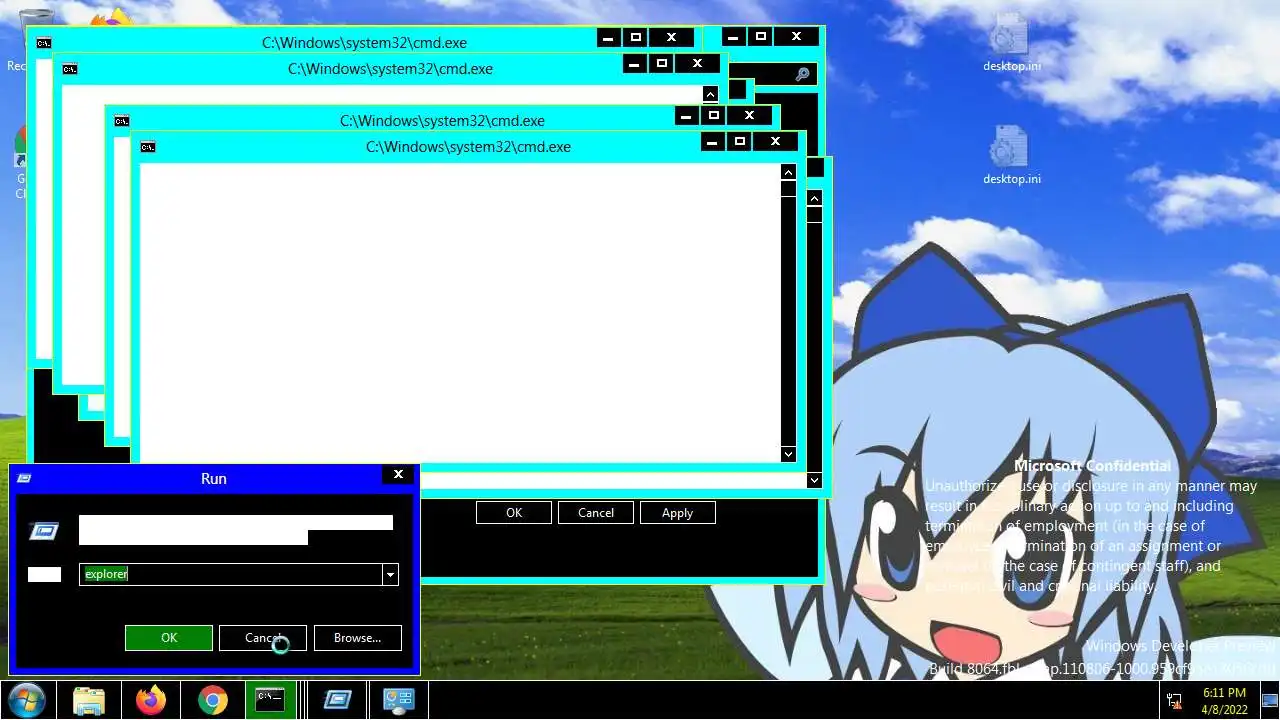The image size is (1280, 720).
Task: Open the Run dialog command history dropdown
Action: click(x=391, y=574)
